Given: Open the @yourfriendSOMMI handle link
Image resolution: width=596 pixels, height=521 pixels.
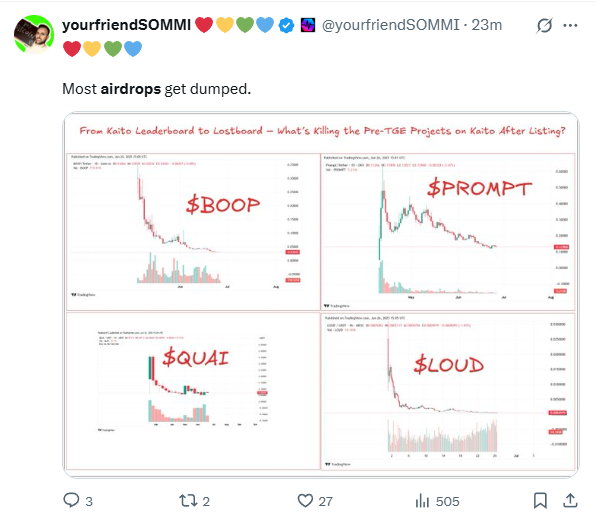Looking at the screenshot, I should coord(391,25).
